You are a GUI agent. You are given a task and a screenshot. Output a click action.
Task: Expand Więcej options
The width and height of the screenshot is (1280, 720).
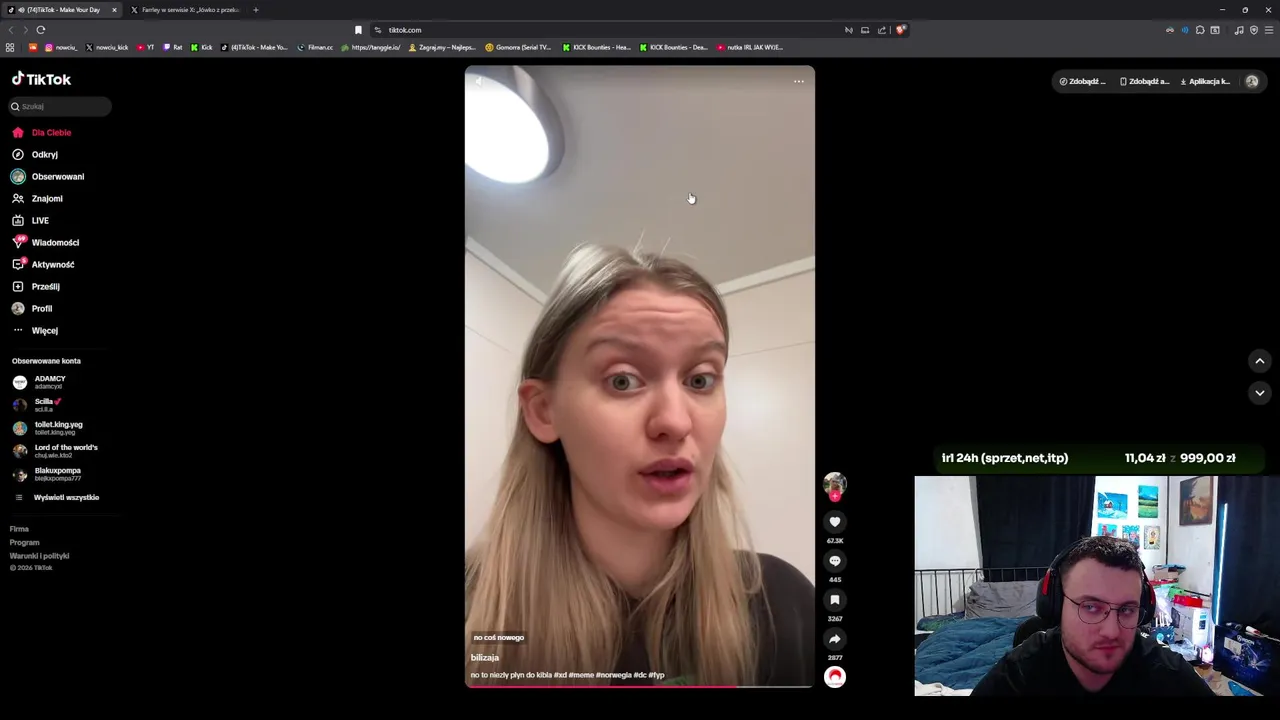[35, 331]
